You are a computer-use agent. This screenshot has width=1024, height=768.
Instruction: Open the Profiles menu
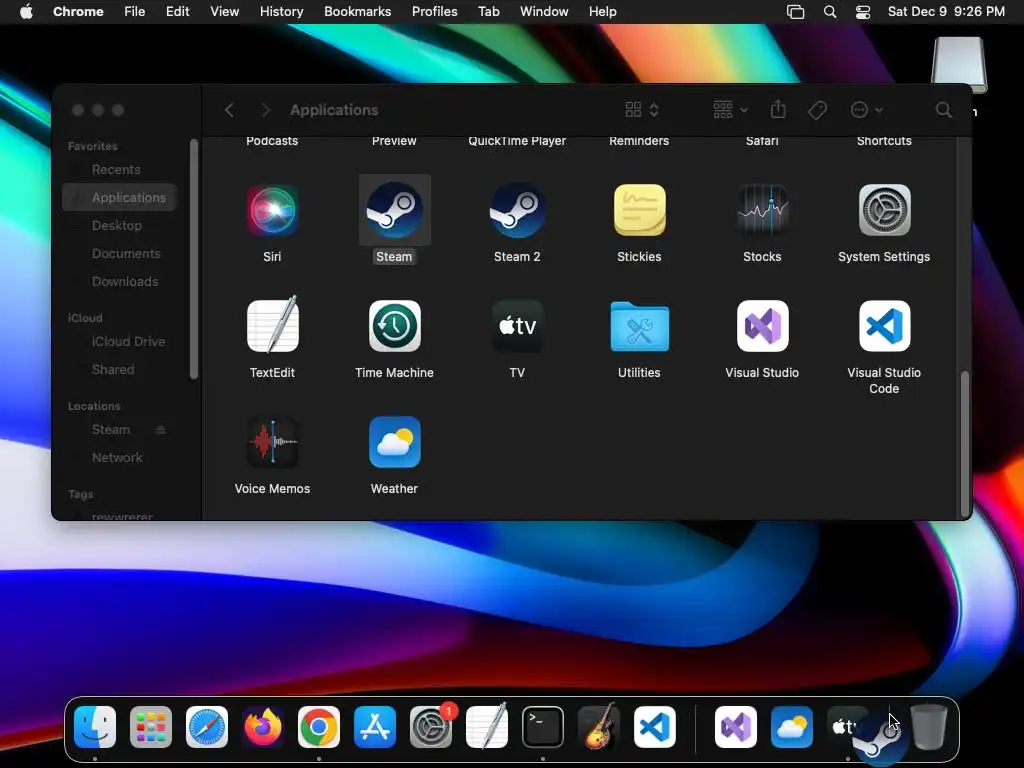point(435,12)
